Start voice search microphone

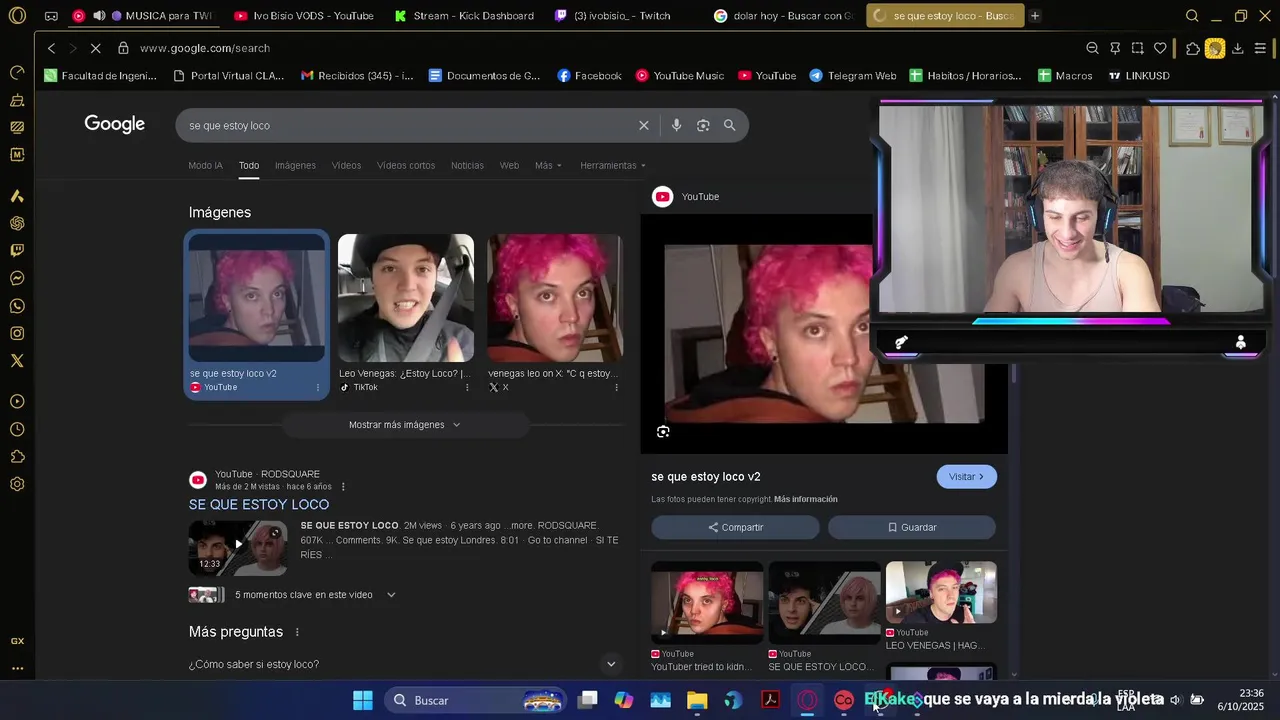pos(677,125)
